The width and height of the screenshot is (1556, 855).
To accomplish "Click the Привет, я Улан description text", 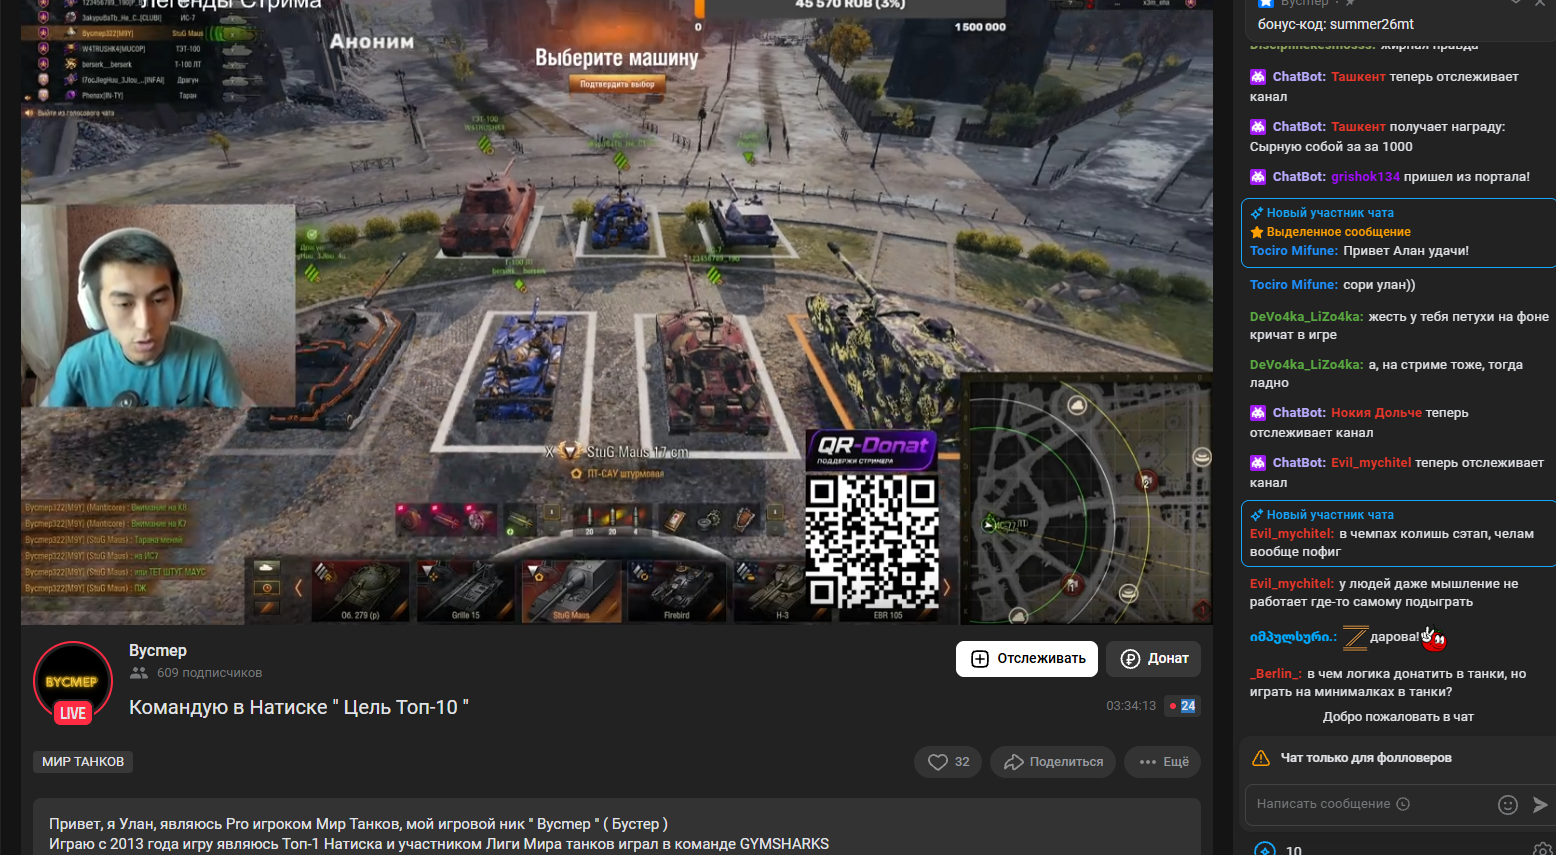I will (358, 824).
